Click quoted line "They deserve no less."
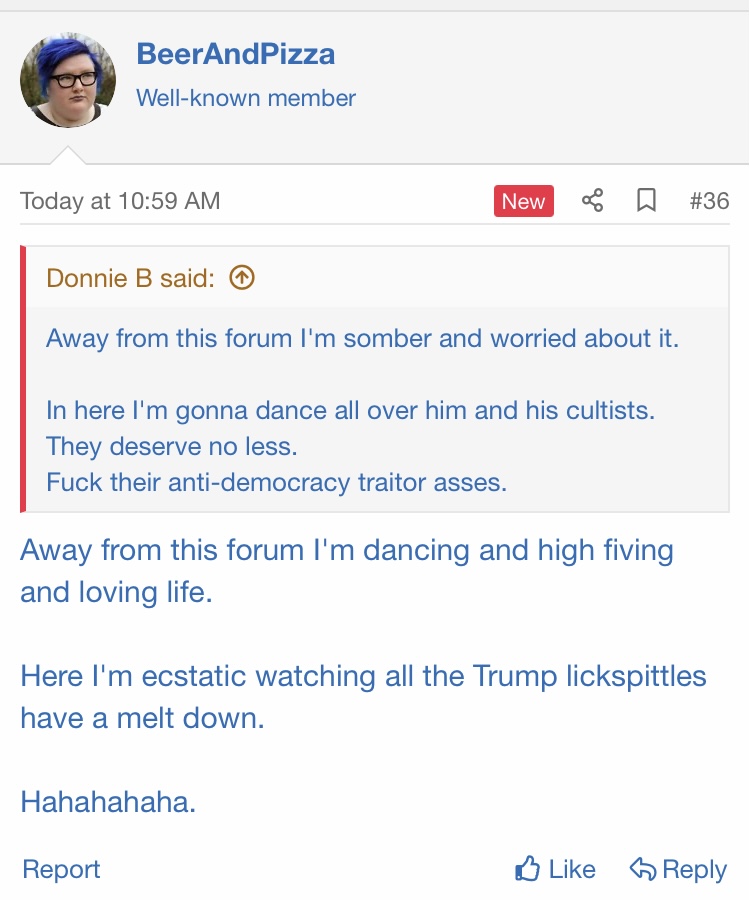The width and height of the screenshot is (749, 900). [x=172, y=446]
